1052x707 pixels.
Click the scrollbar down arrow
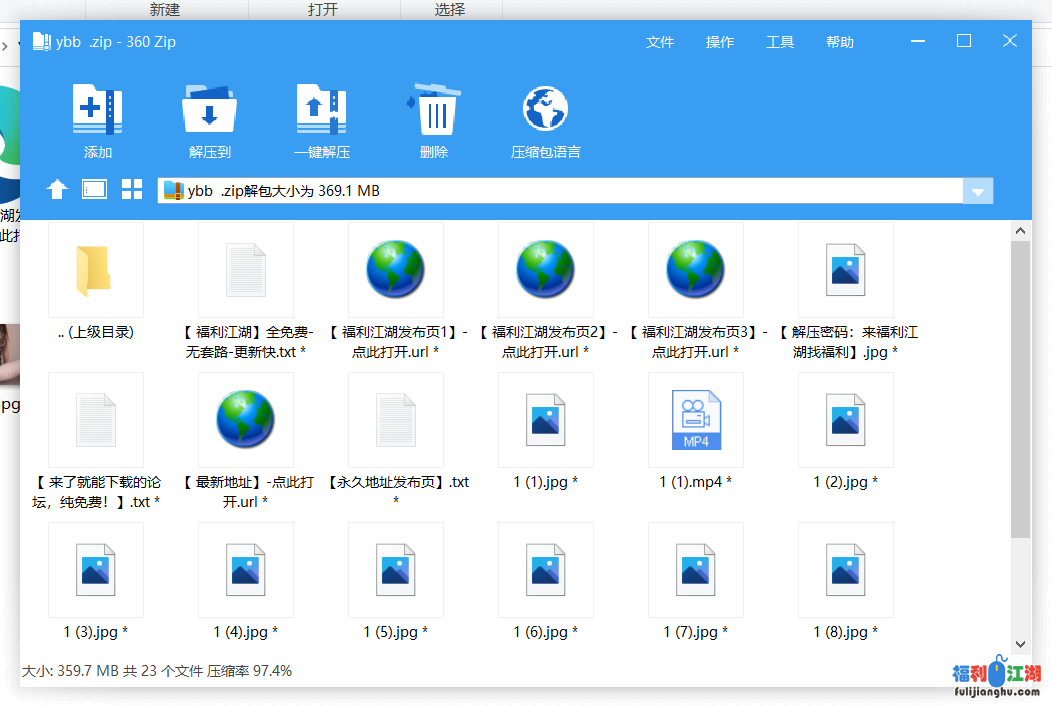[1020, 645]
